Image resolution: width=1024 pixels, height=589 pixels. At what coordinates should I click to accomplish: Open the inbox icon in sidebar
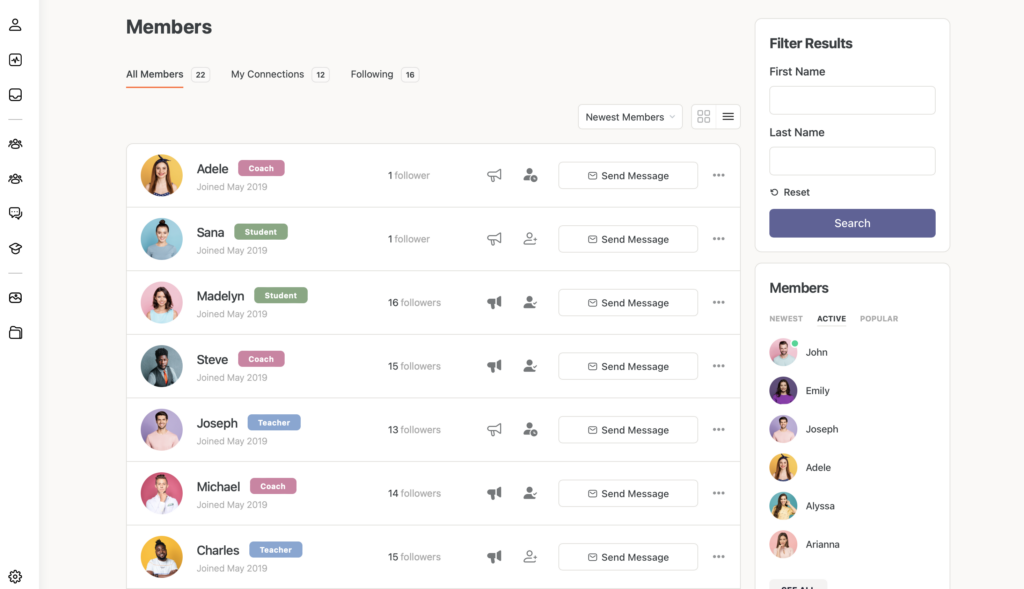tap(15, 95)
